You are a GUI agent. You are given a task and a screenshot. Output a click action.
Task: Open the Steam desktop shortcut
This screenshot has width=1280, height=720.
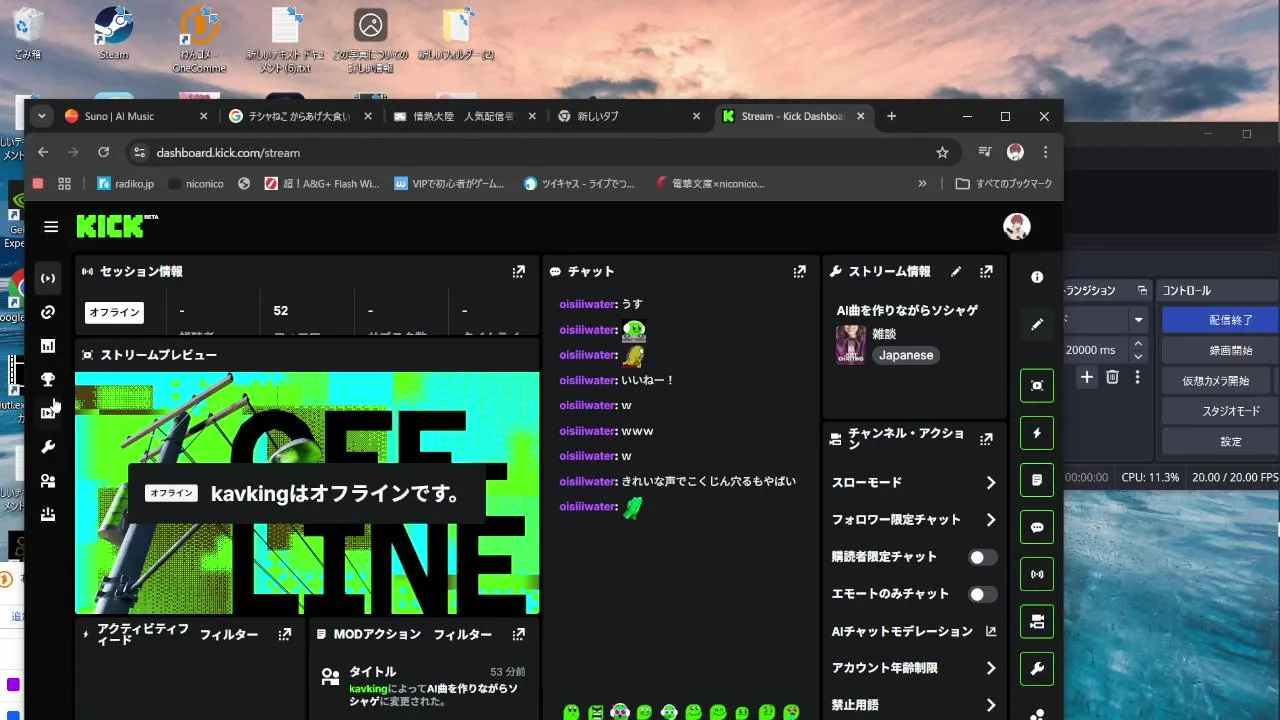114,34
